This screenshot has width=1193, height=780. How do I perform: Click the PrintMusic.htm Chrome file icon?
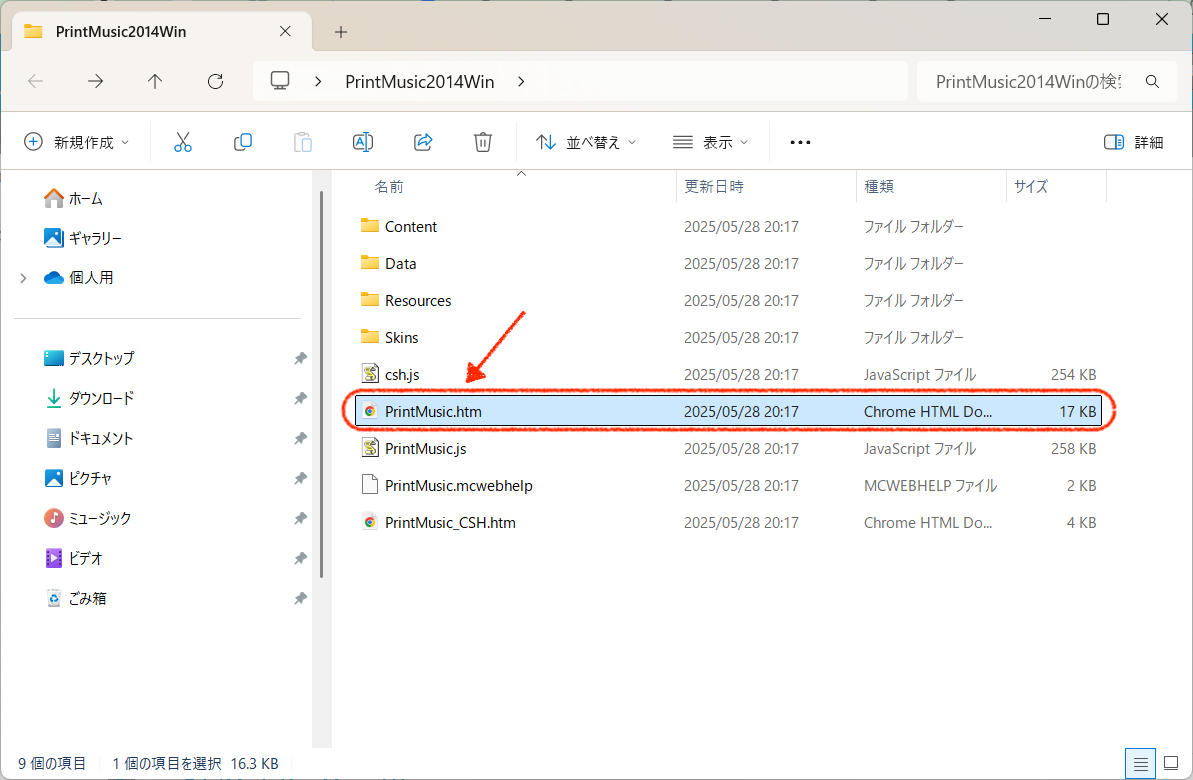[370, 411]
